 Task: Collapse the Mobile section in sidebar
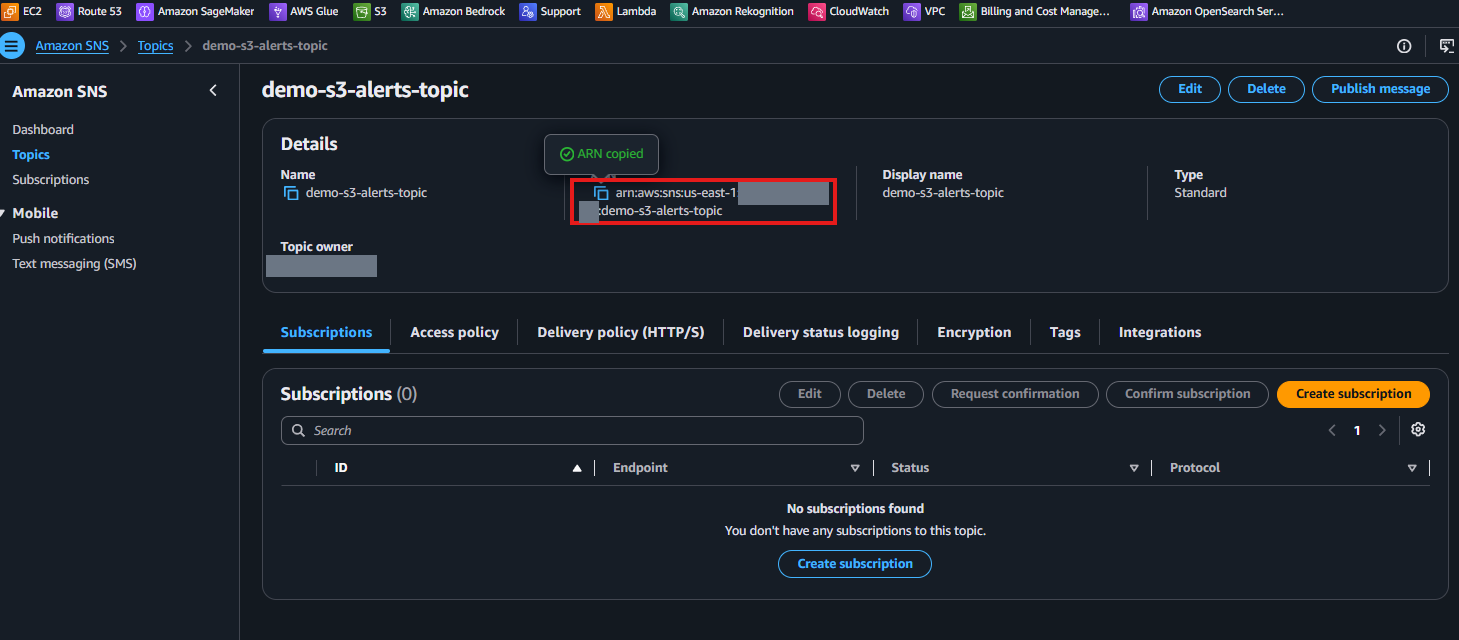coord(4,213)
